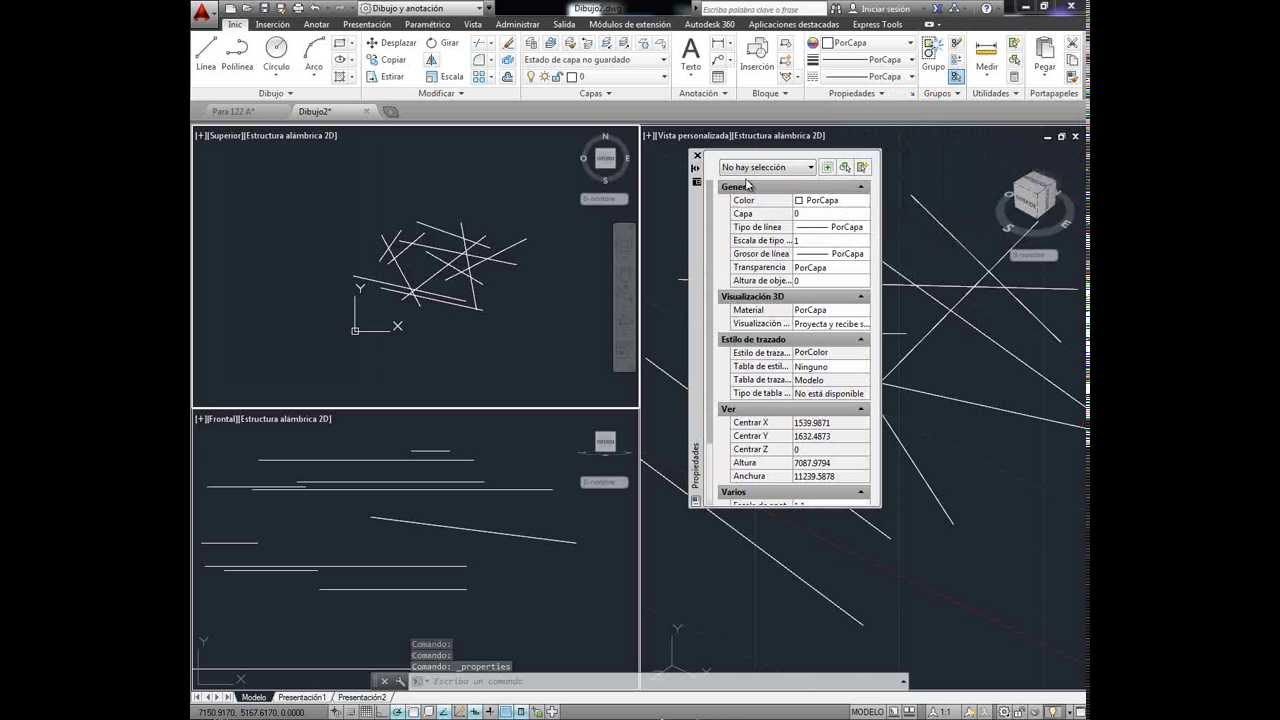Select the Línea drawing tool
This screenshot has width=1280, height=720.
(x=206, y=54)
